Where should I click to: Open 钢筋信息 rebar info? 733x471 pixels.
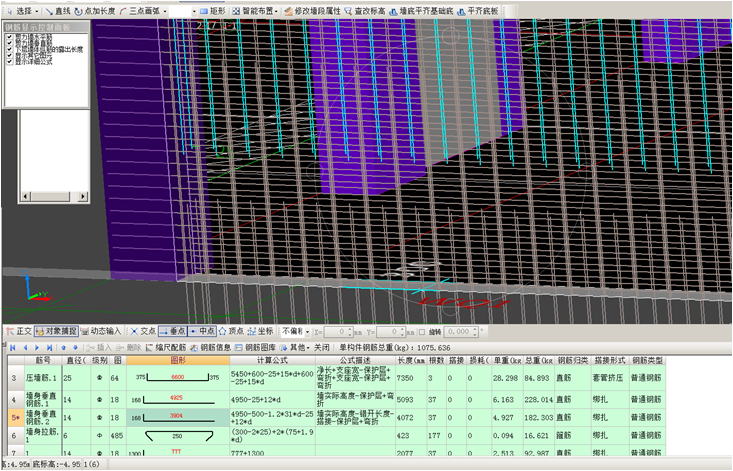211,348
